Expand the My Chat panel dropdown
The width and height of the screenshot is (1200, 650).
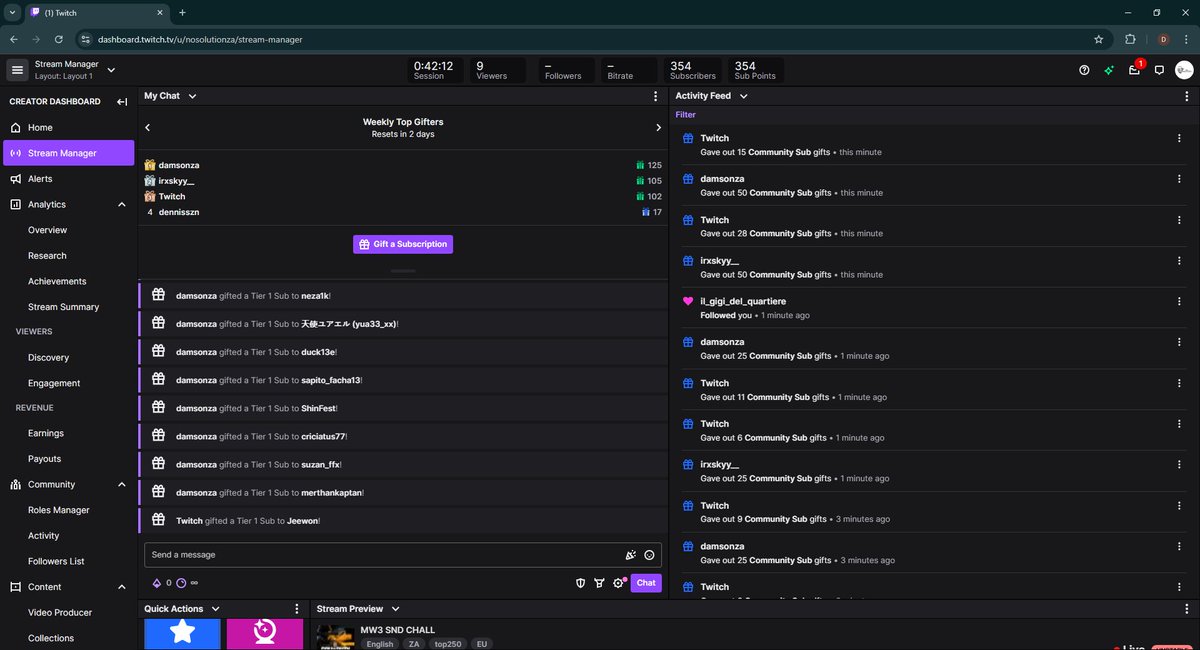click(192, 96)
